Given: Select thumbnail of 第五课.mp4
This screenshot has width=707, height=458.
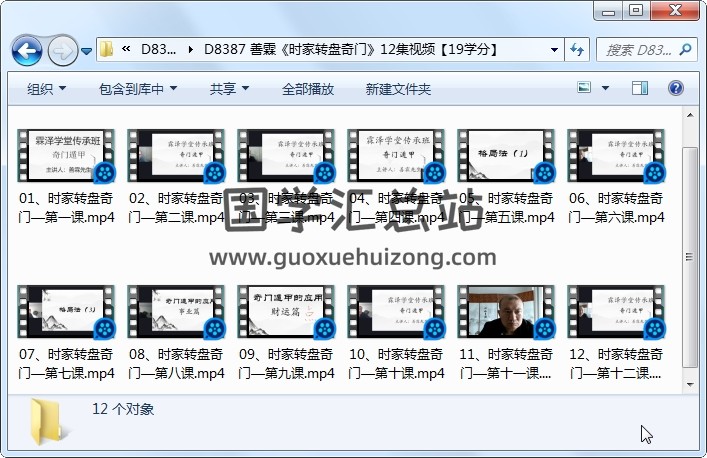Looking at the screenshot, I should pos(506,156).
